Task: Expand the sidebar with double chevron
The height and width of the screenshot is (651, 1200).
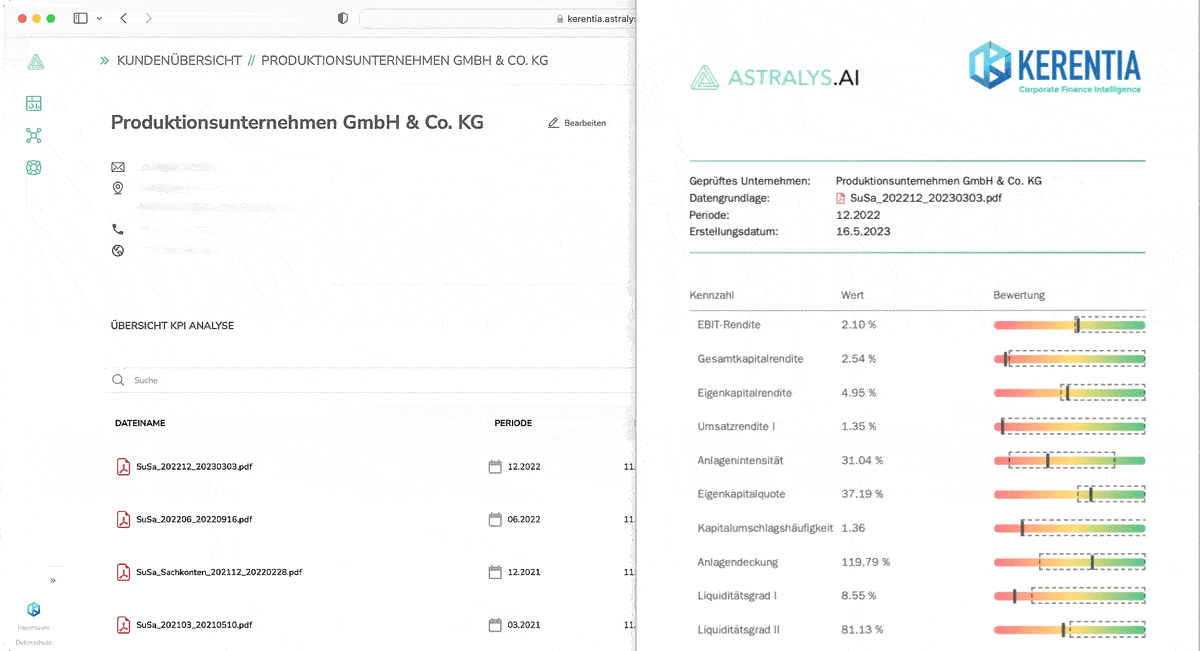Action: tap(53, 580)
